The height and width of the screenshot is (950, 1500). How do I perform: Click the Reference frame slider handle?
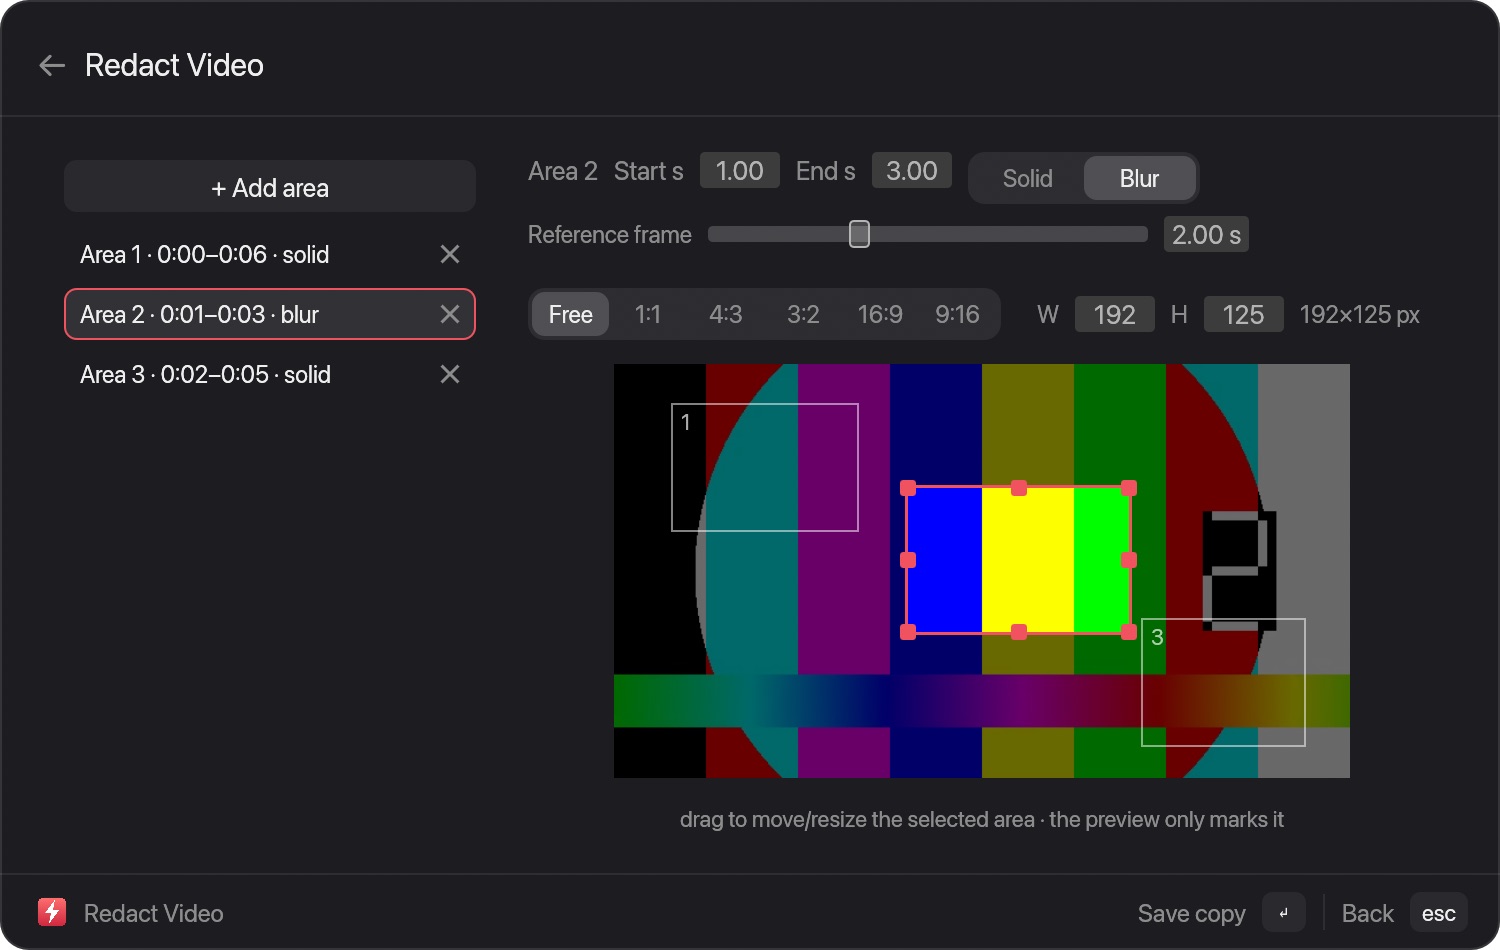(x=859, y=234)
